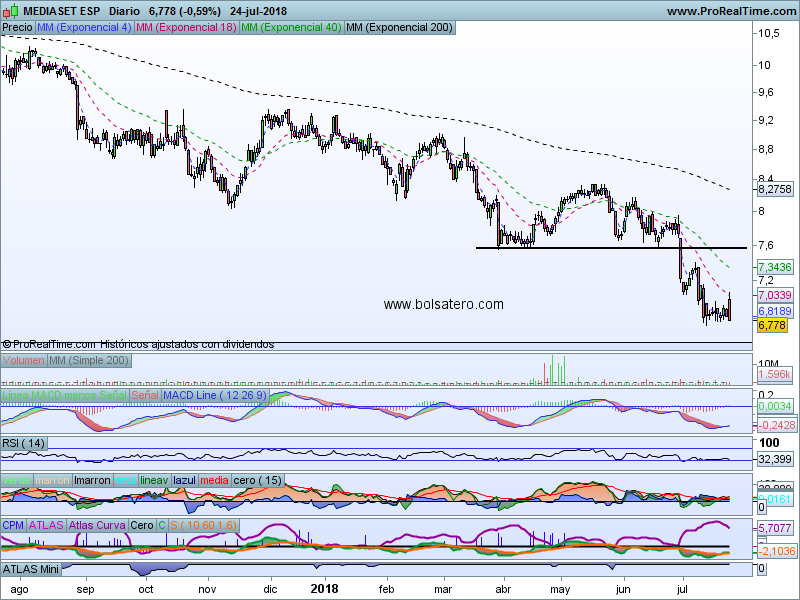The width and height of the screenshot is (800, 600).
Task: Click the MM (Simple 200) volume label
Action: coord(91,360)
